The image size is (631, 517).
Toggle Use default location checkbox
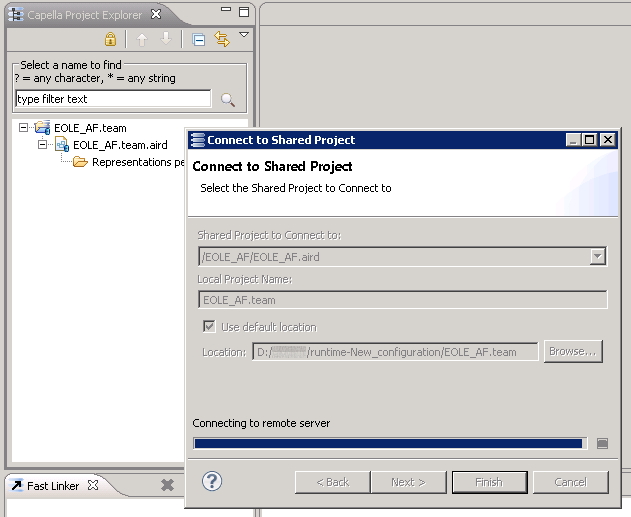pyautogui.click(x=209, y=327)
